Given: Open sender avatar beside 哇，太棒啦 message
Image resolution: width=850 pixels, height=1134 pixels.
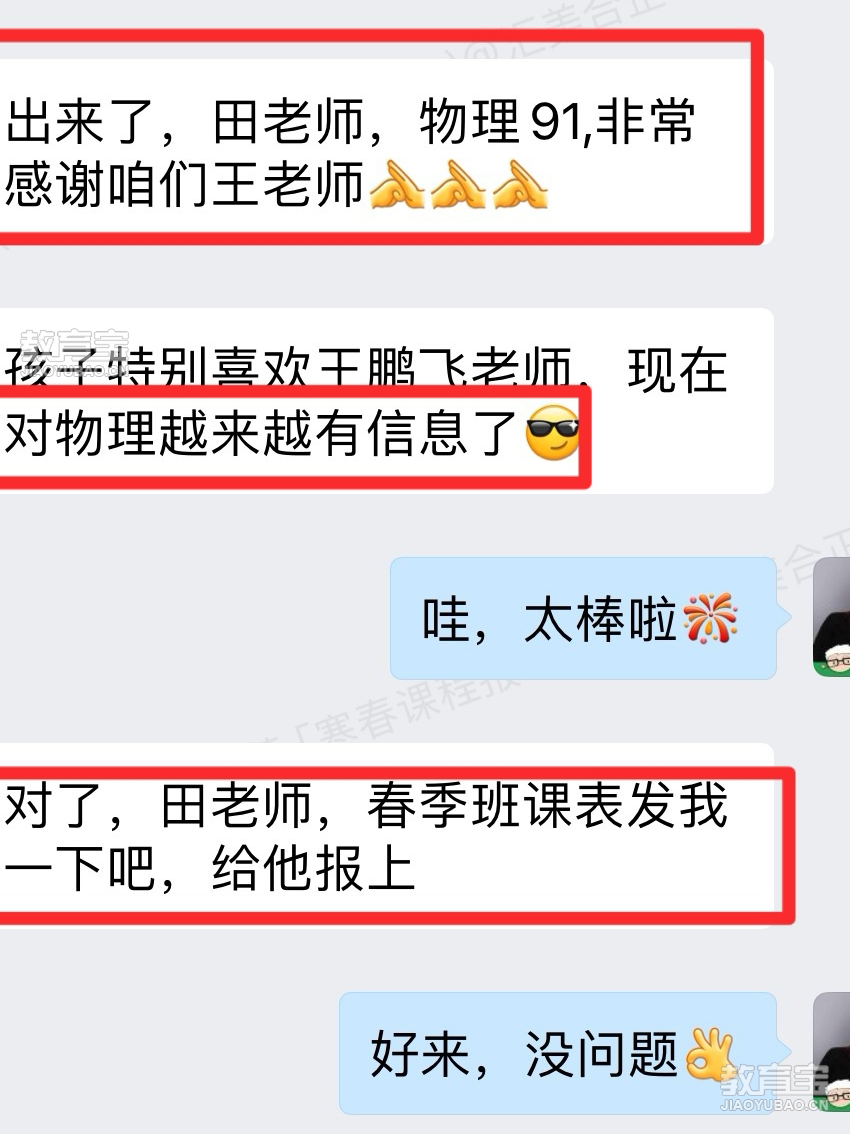Looking at the screenshot, I should click(832, 617).
